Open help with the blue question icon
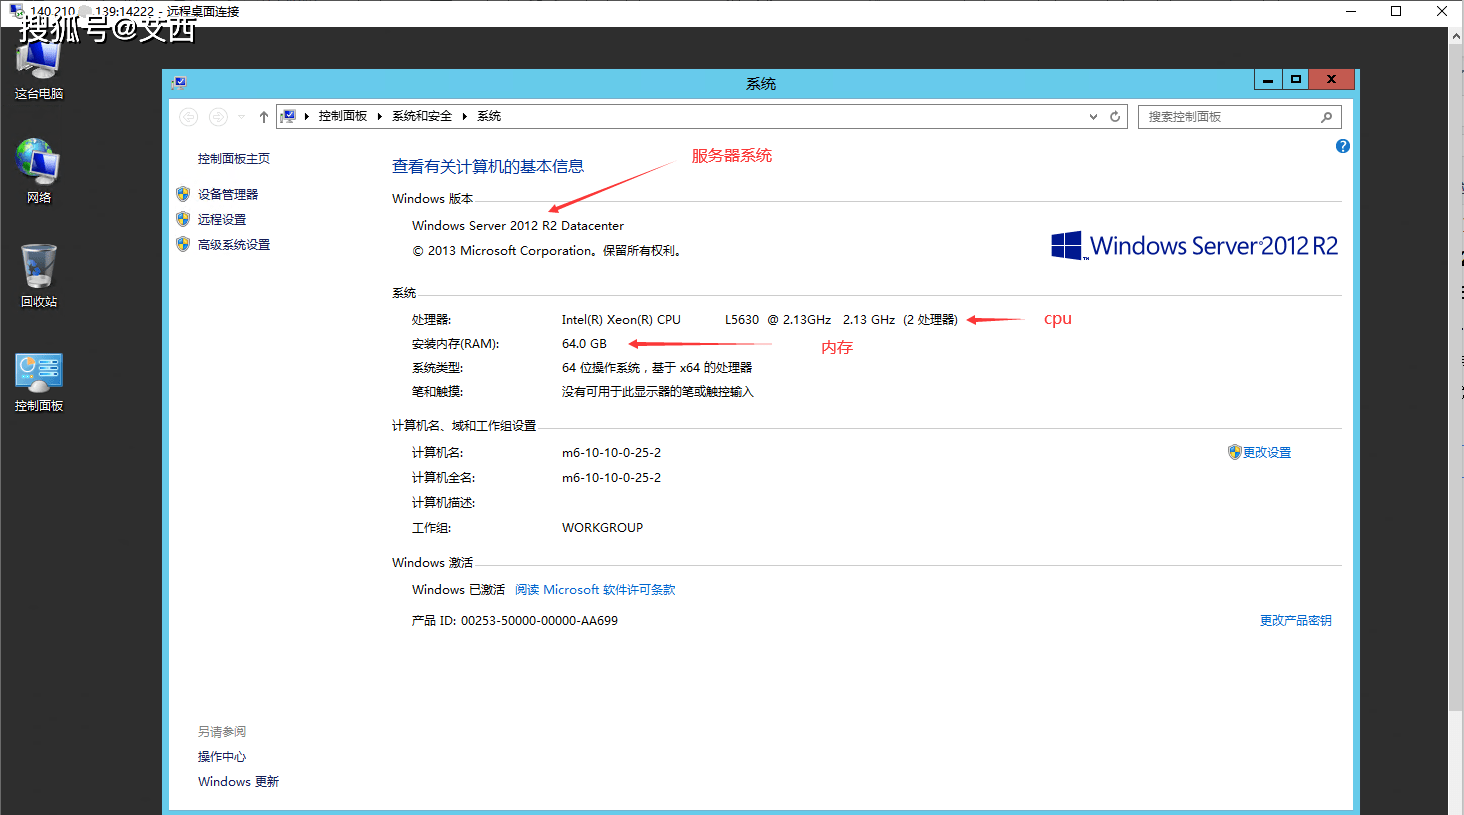Image resolution: width=1464 pixels, height=815 pixels. [1342, 146]
